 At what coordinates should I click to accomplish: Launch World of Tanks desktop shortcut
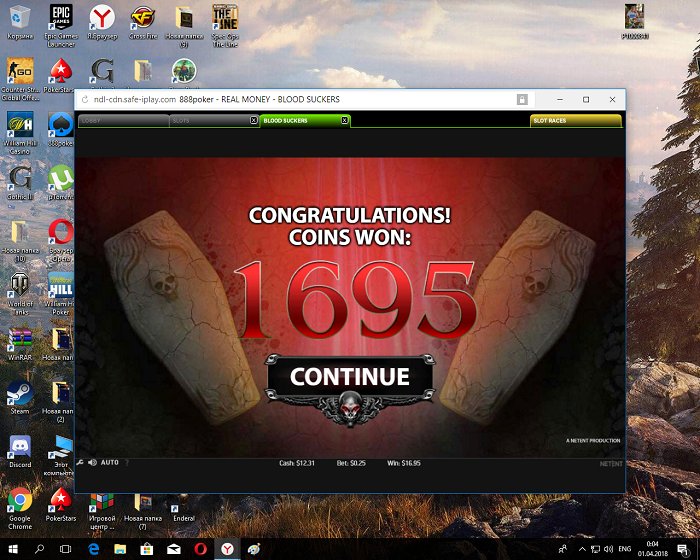click(20, 294)
